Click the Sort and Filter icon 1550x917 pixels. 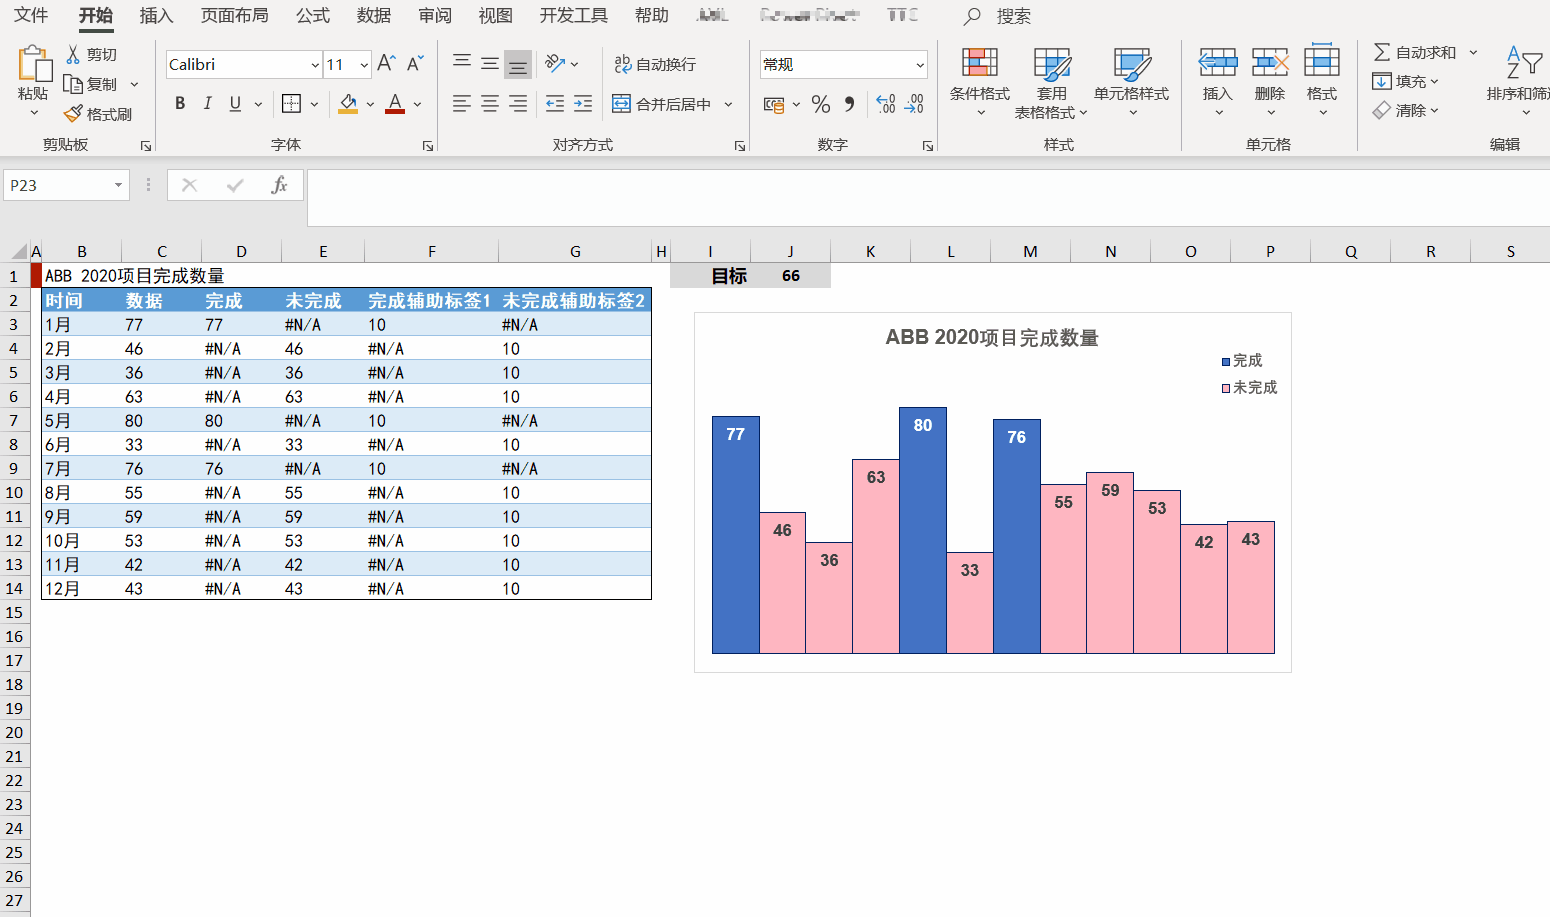1524,62
